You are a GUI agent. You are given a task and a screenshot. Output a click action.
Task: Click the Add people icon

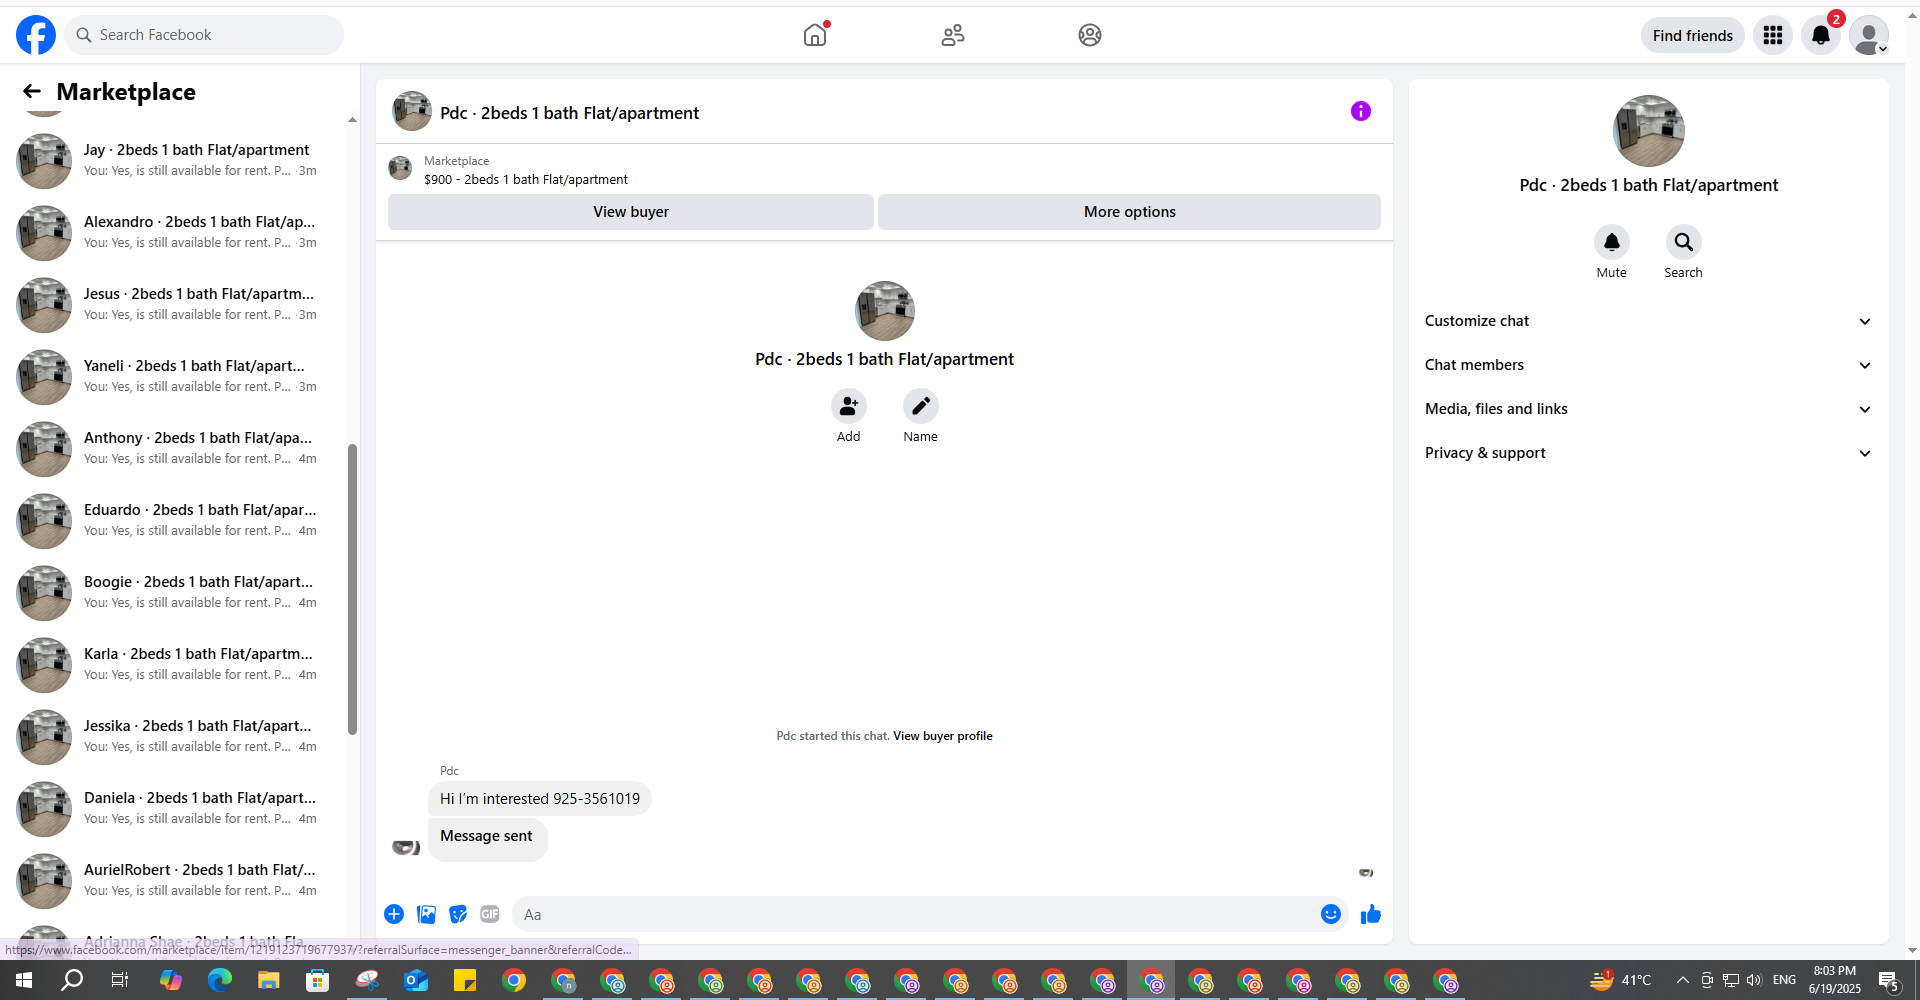coord(849,406)
